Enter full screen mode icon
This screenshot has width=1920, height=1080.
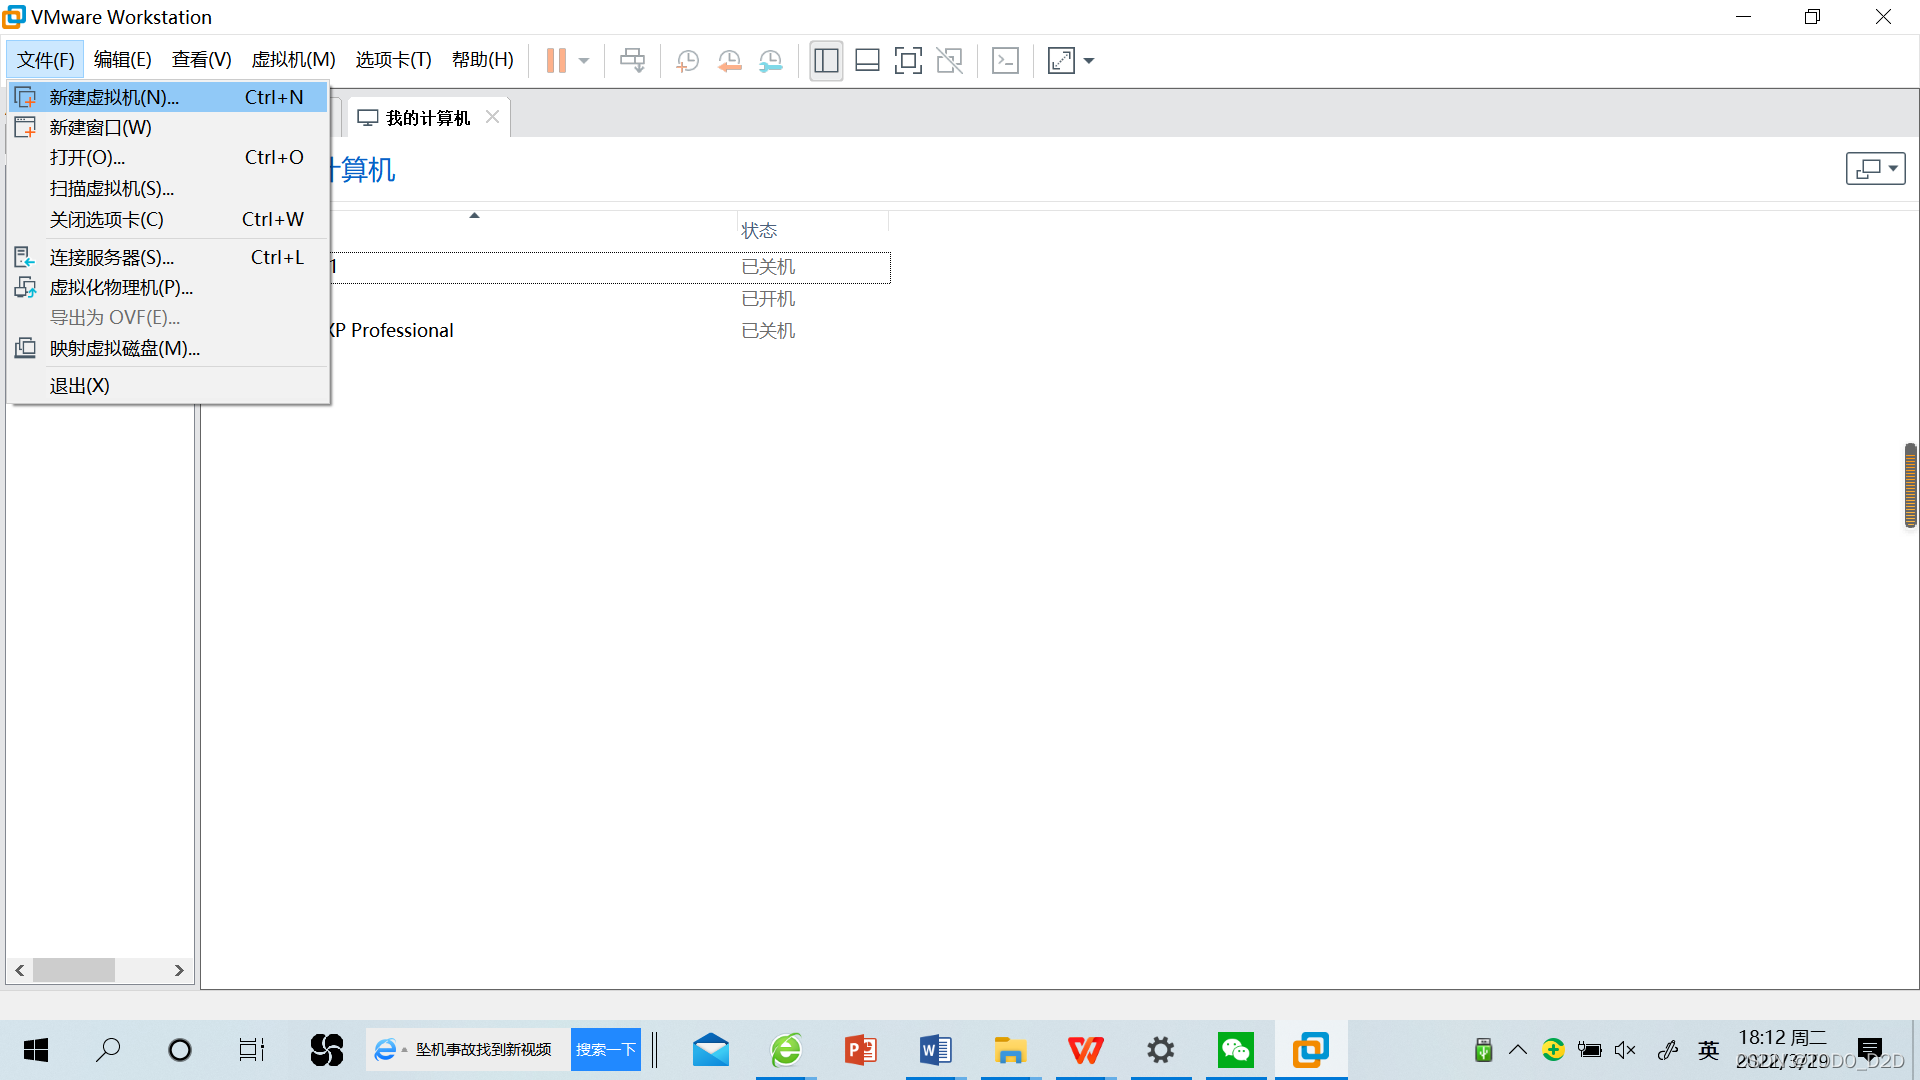[x=908, y=61]
